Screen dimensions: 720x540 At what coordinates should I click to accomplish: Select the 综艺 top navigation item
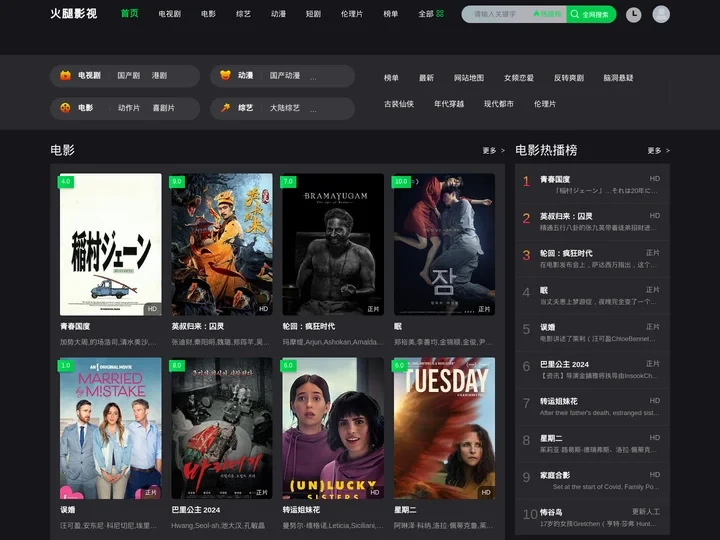point(243,14)
